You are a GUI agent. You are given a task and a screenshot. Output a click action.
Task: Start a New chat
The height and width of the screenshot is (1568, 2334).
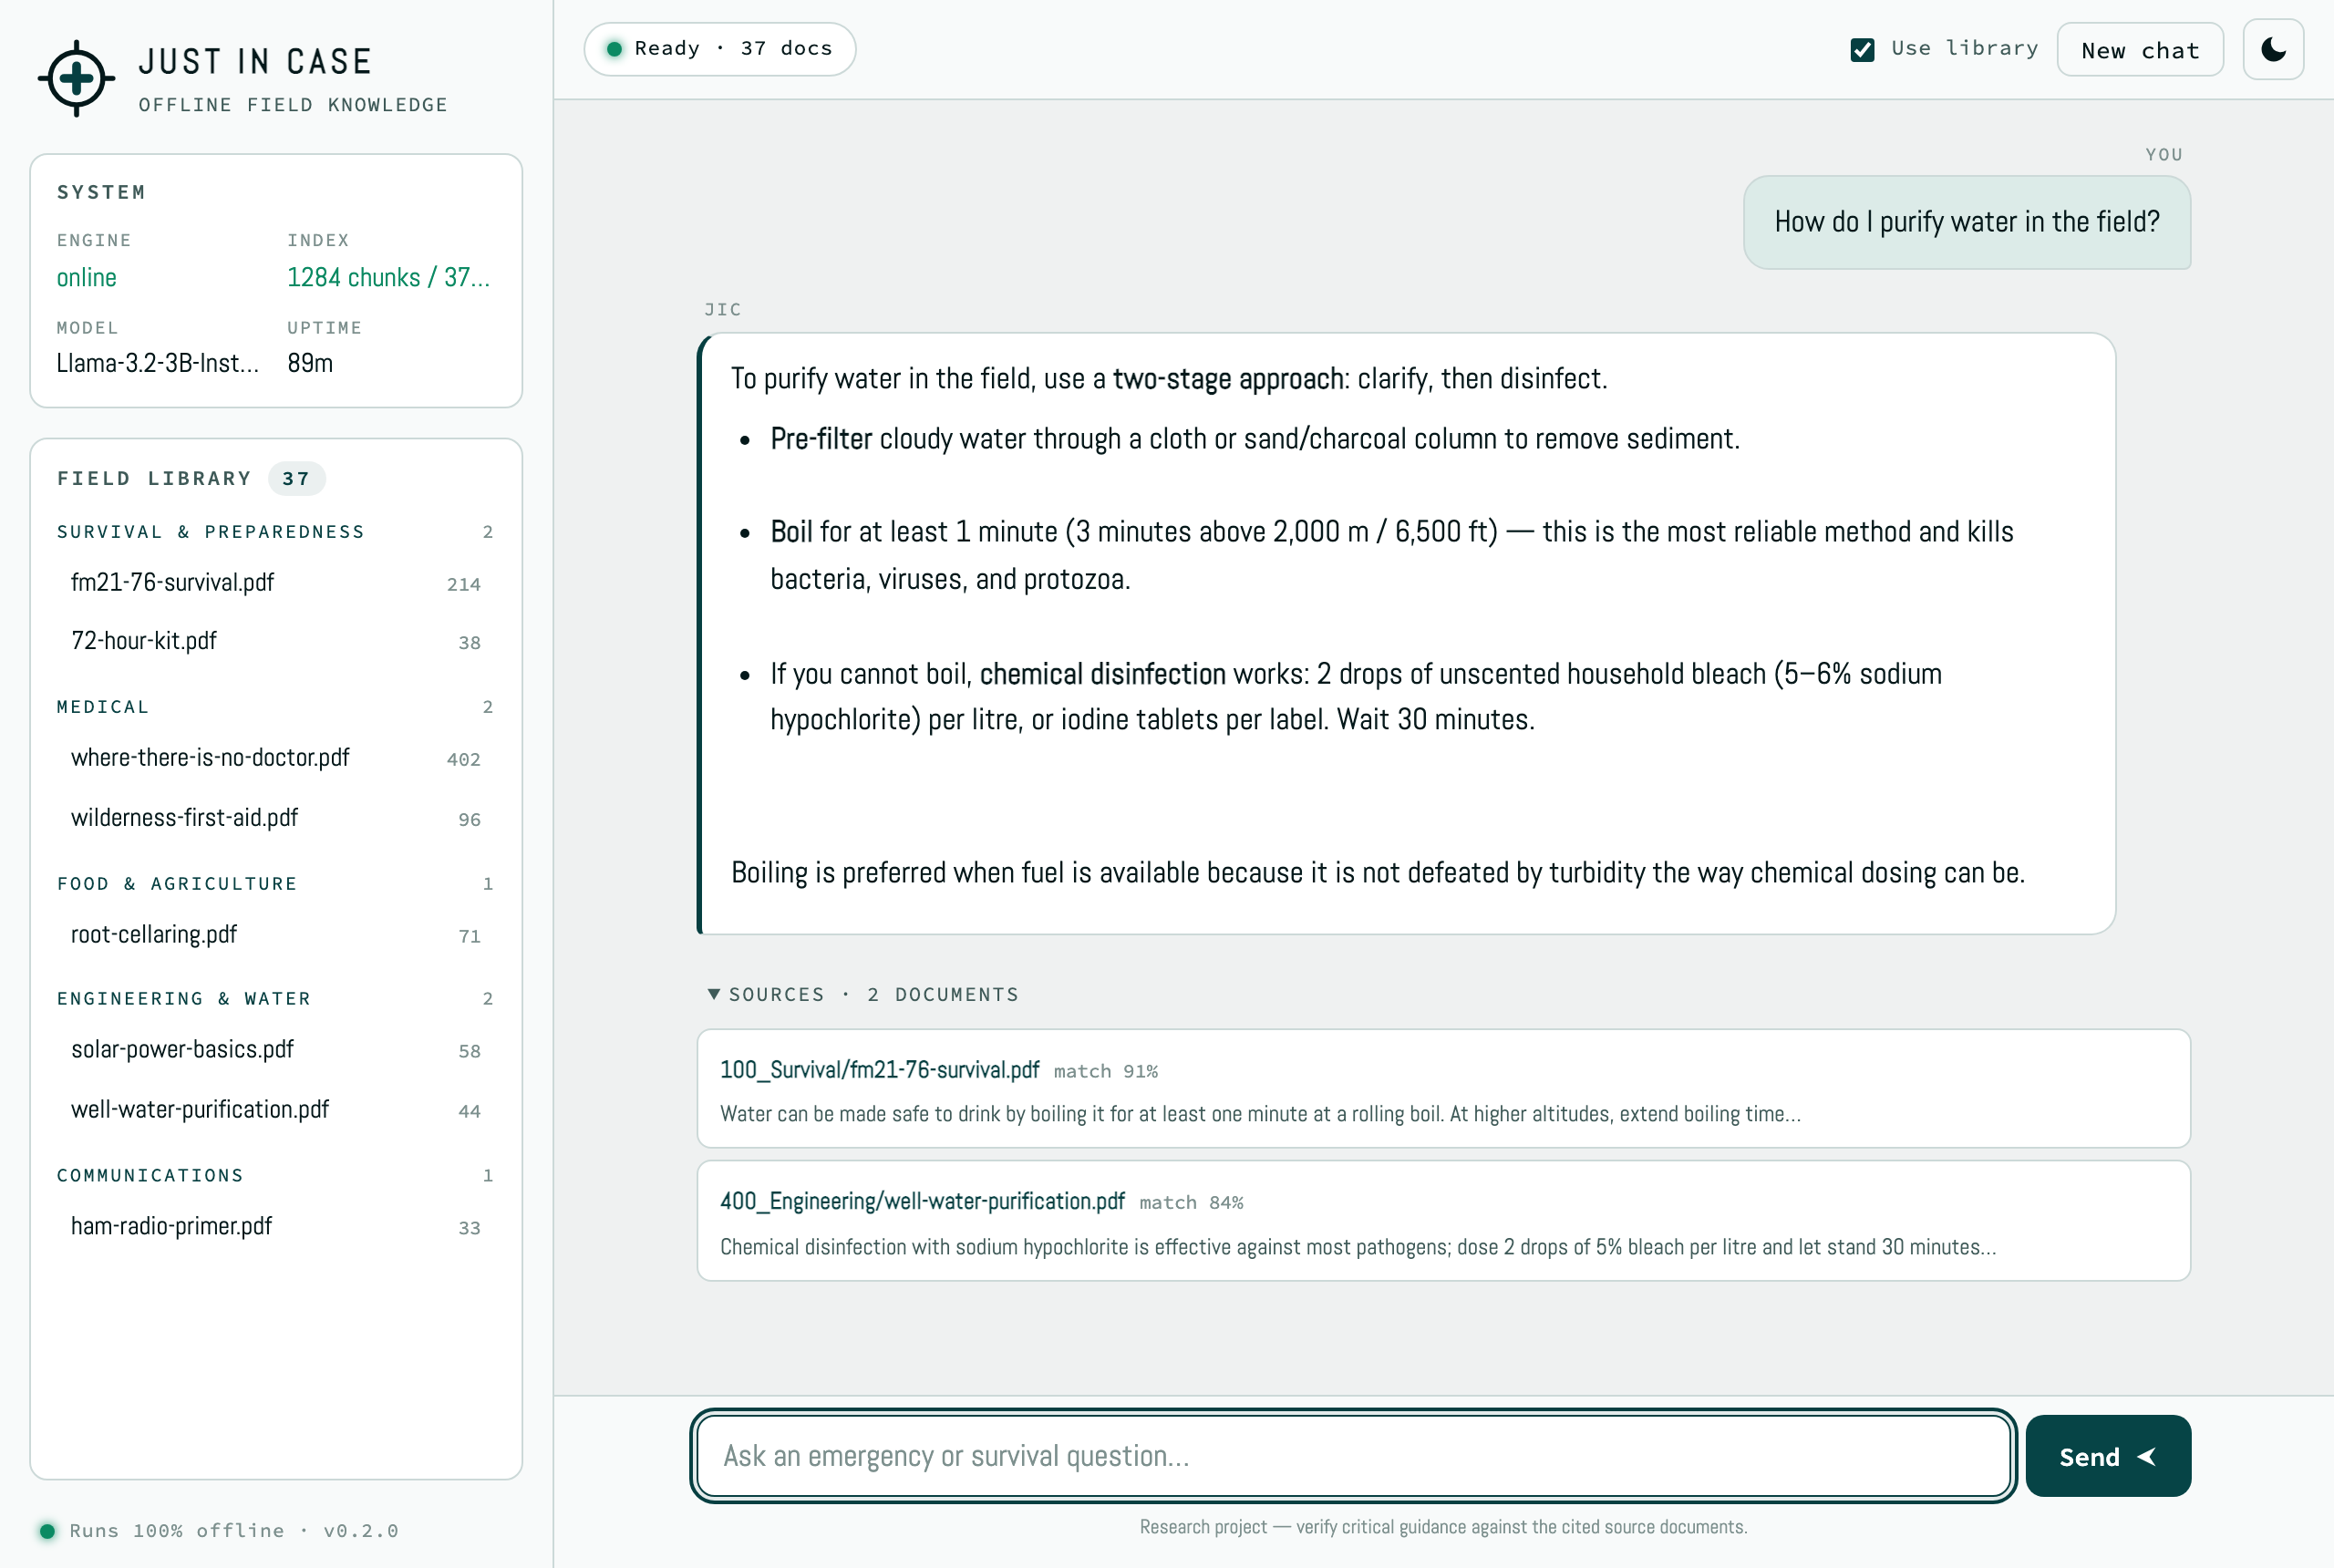tap(2139, 49)
